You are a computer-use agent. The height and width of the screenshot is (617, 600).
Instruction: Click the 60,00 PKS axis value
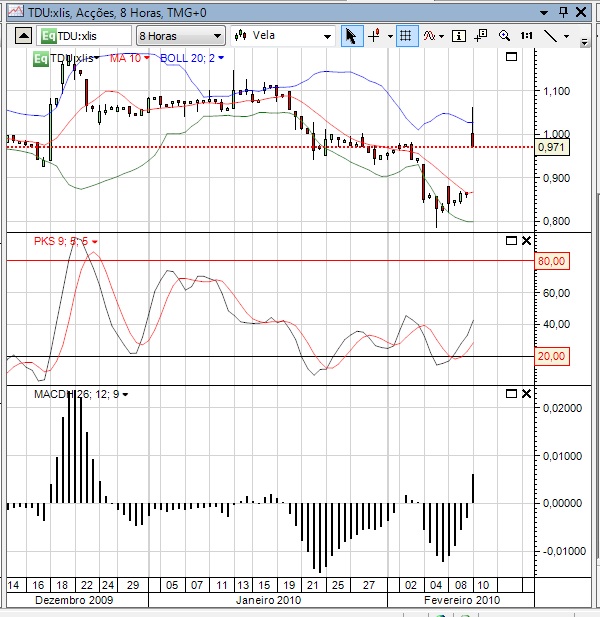[556, 293]
